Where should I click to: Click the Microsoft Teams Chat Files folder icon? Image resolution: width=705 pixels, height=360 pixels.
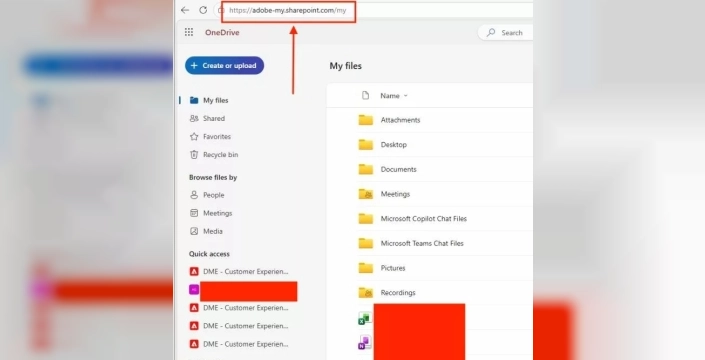tap(366, 243)
